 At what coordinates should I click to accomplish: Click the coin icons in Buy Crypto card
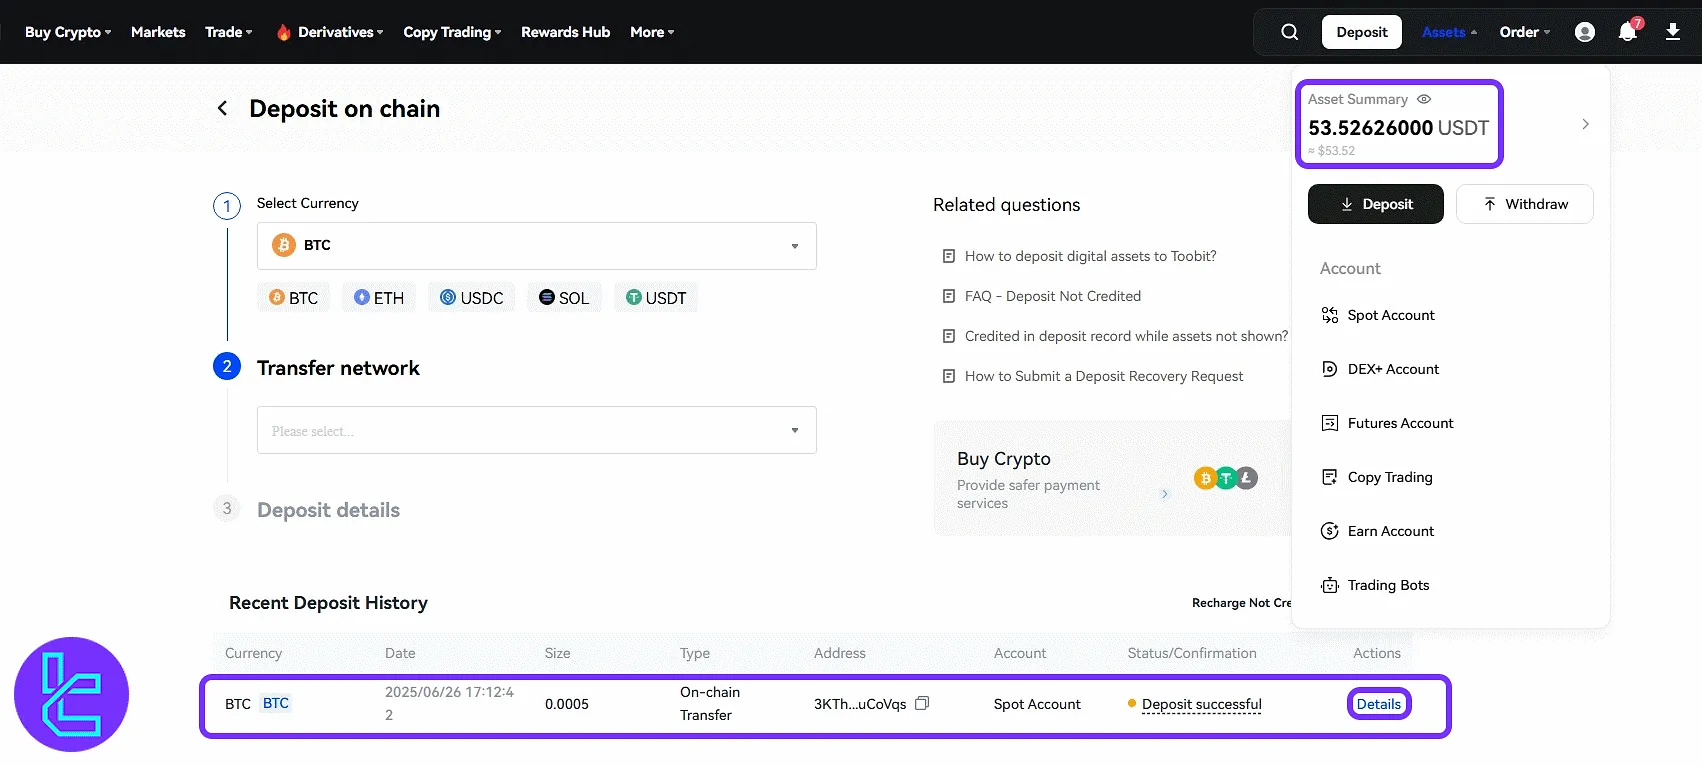[x=1226, y=478]
